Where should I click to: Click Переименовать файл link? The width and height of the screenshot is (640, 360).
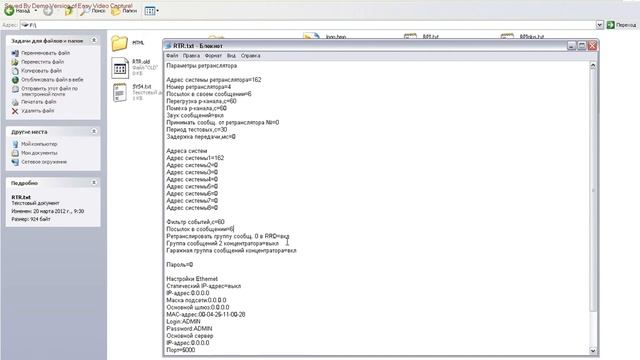pos(45,53)
